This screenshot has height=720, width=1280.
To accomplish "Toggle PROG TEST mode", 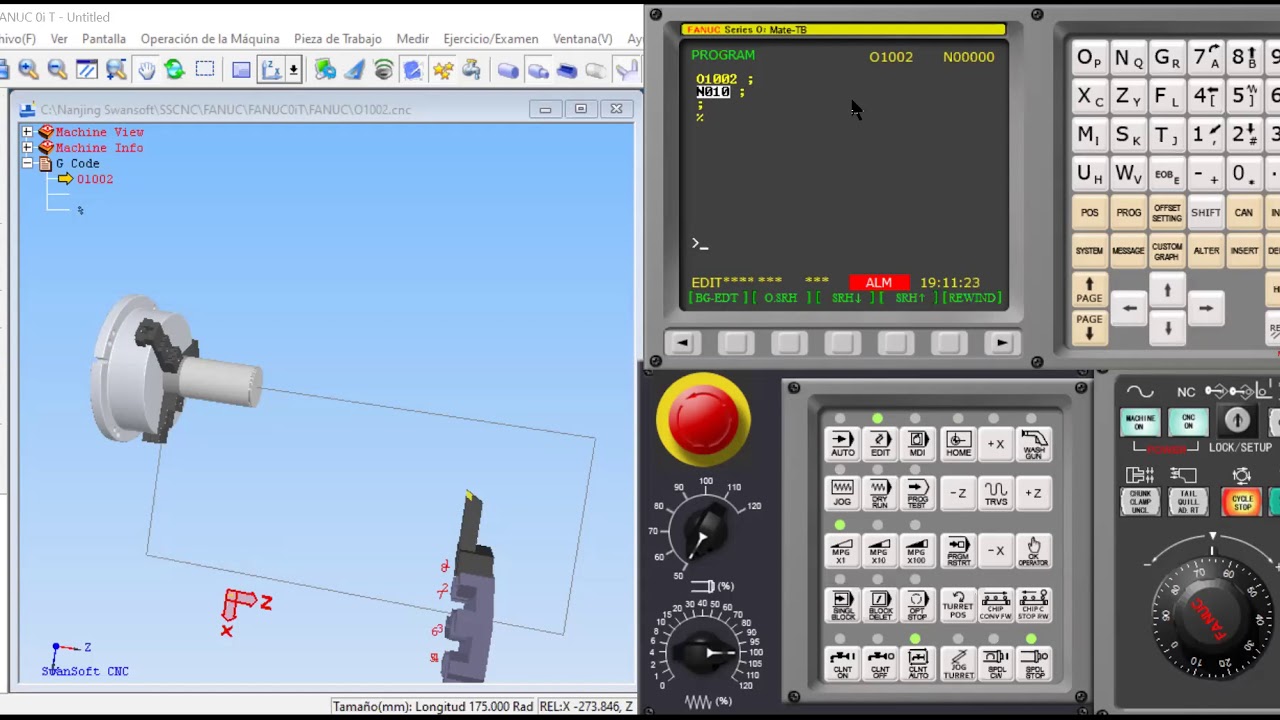I will coord(918,493).
